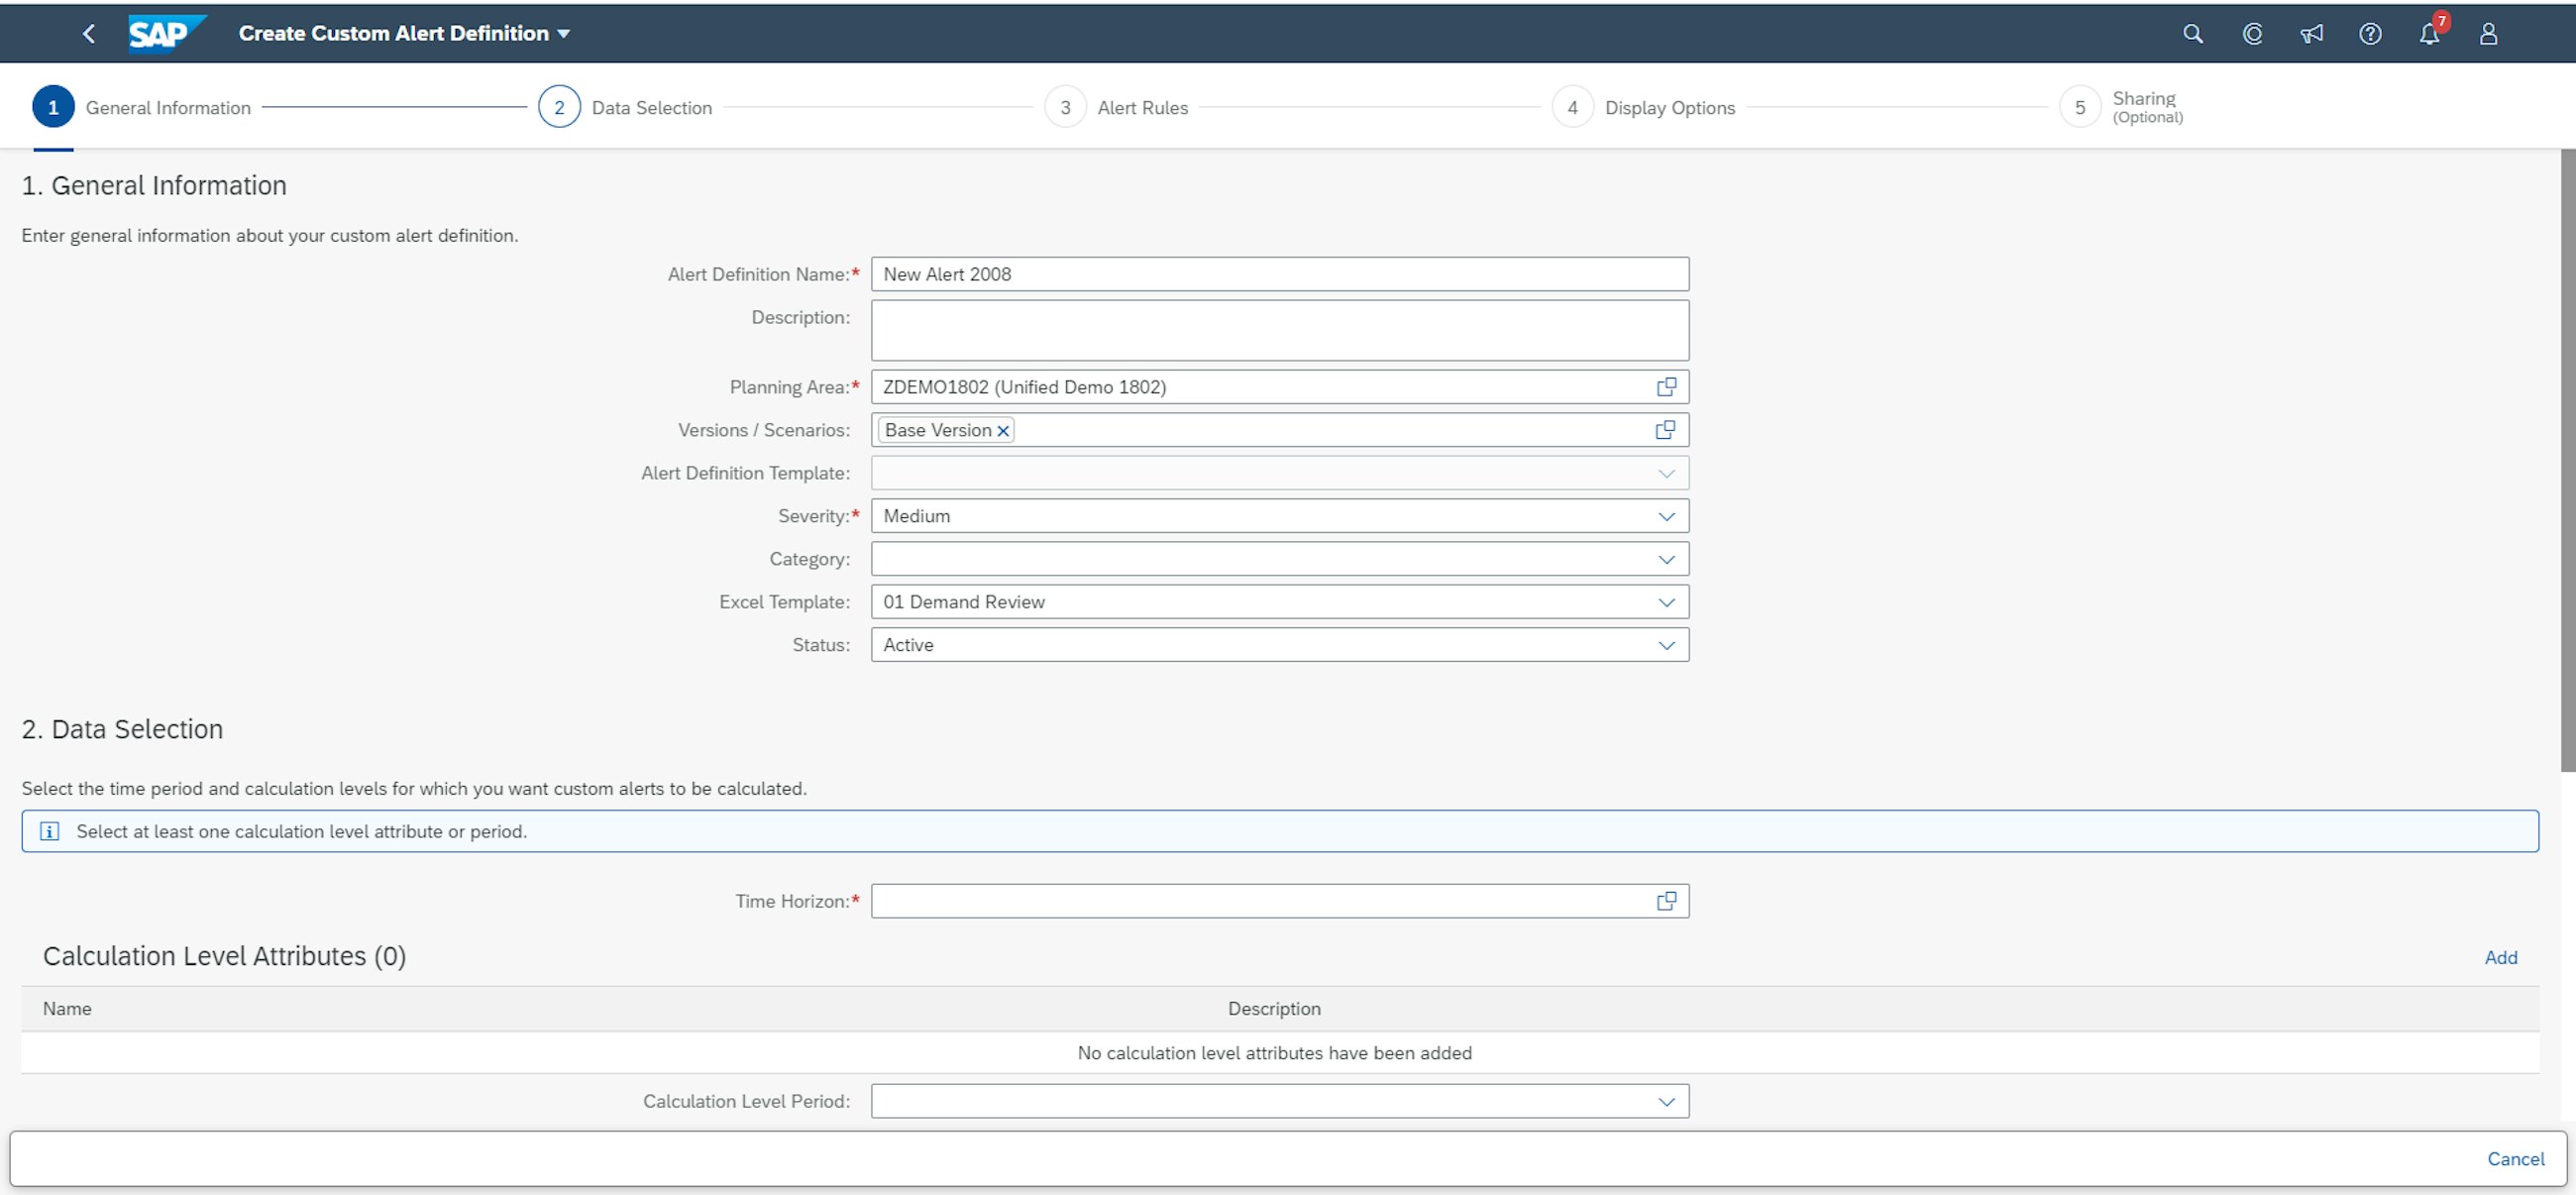Viewport: 2576px width, 1195px height.
Task: Open the search icon in header
Action: click(x=2192, y=34)
